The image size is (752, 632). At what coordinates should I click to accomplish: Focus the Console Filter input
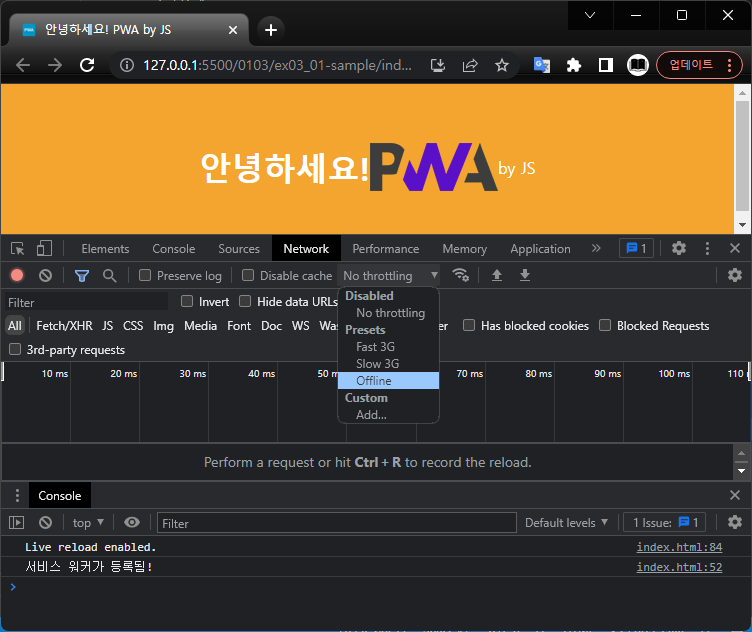337,523
